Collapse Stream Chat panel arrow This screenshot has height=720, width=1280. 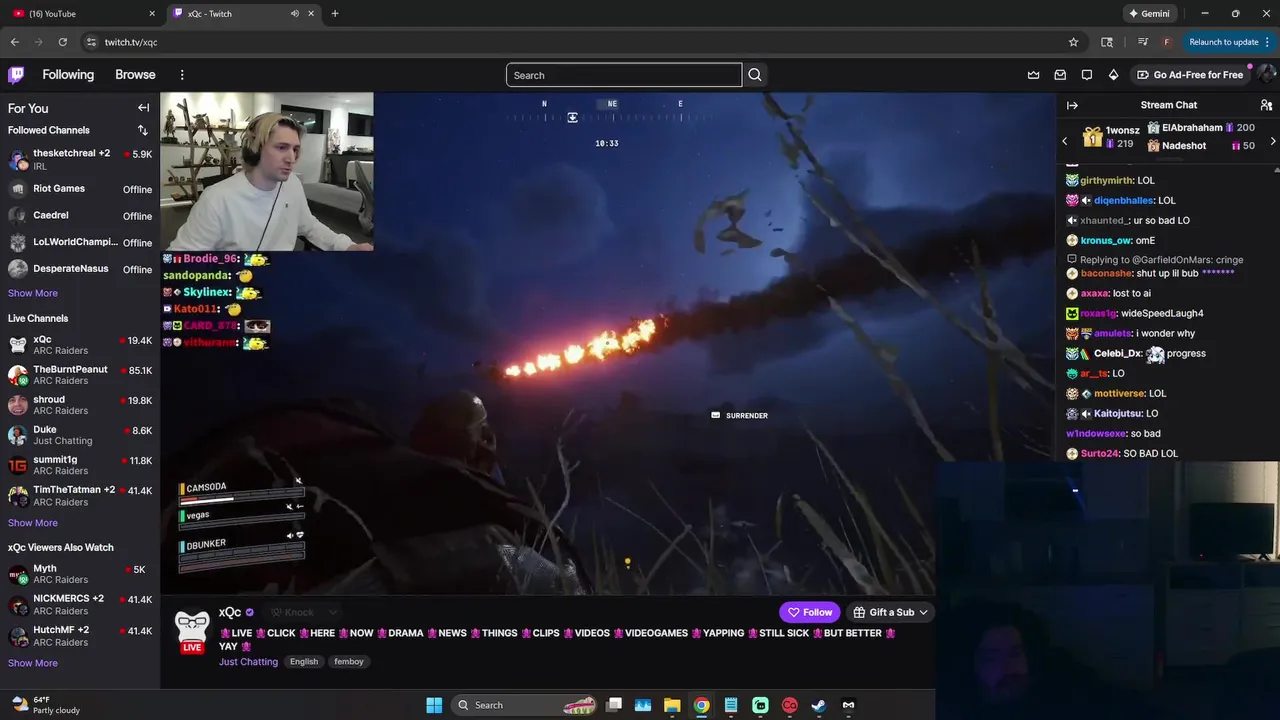tap(1072, 105)
